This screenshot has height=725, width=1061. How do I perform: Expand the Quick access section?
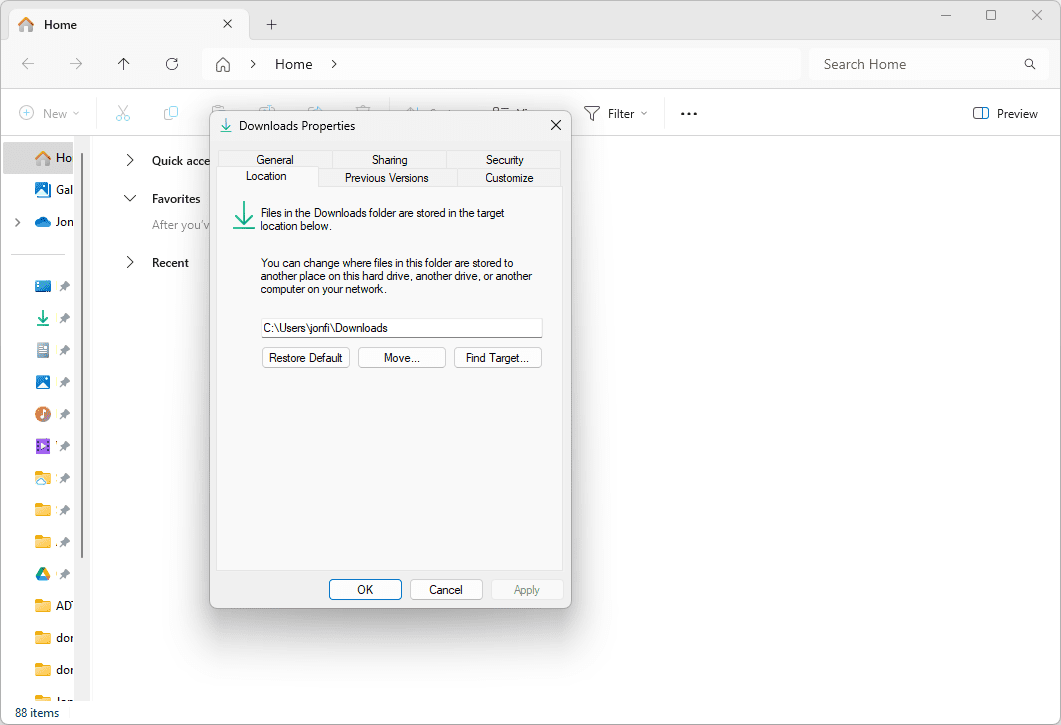[x=130, y=160]
